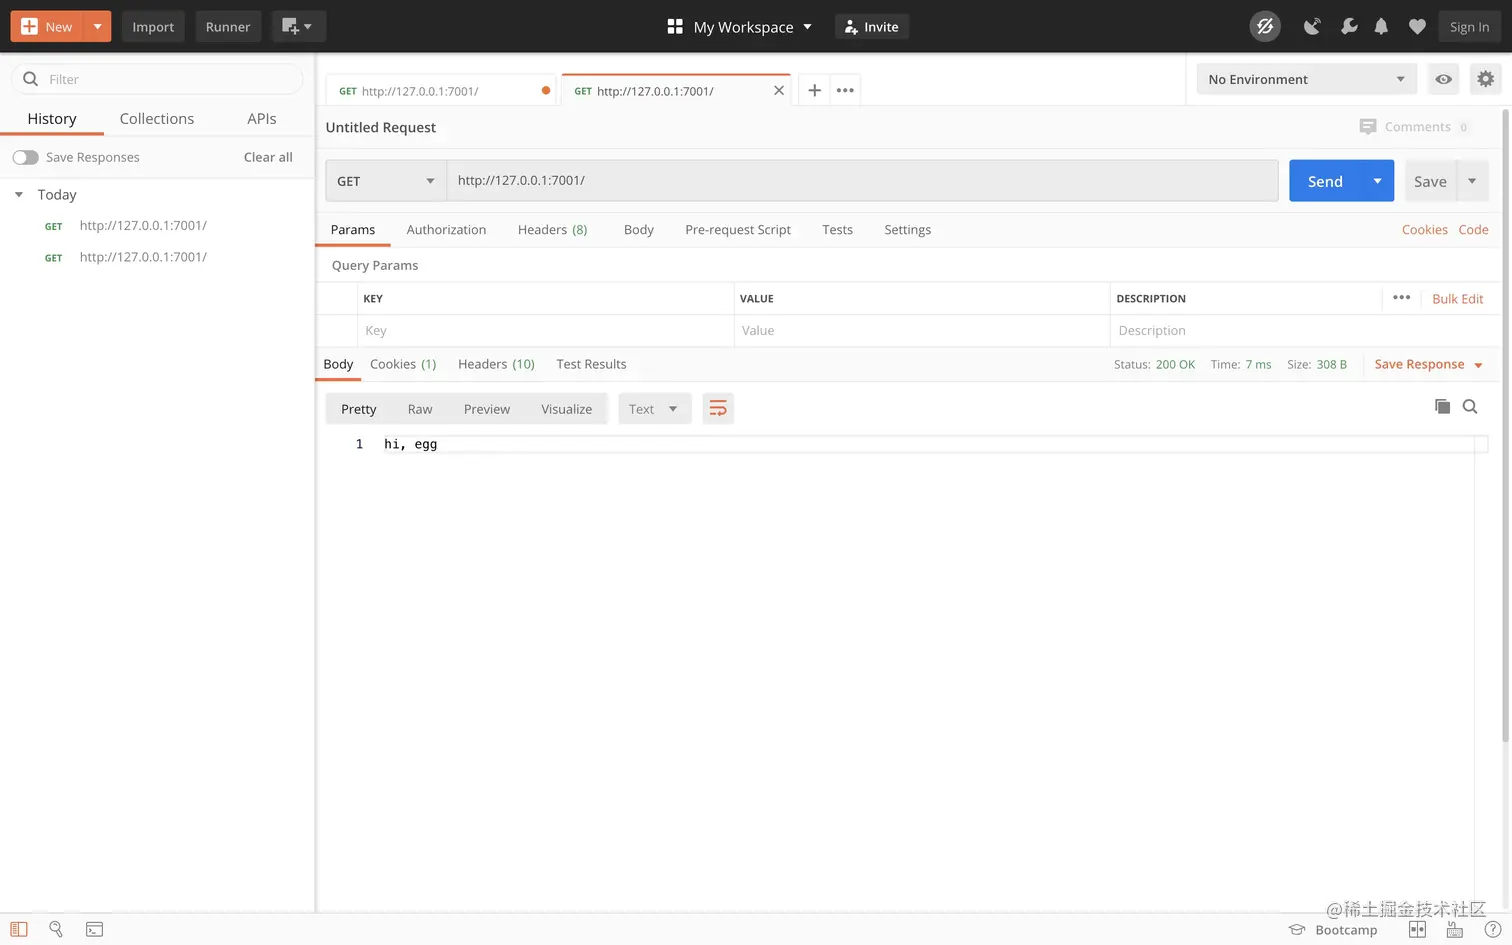This screenshot has height=945, width=1512.
Task: Open the Authorization tab
Action: point(446,230)
